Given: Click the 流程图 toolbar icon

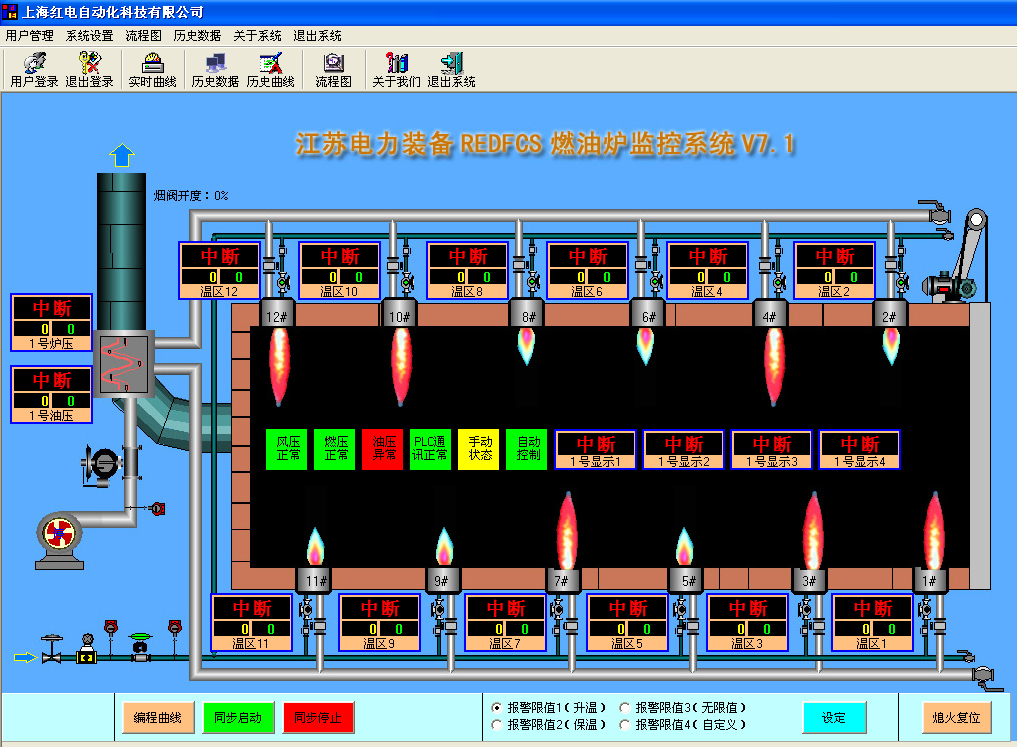Looking at the screenshot, I should [333, 70].
